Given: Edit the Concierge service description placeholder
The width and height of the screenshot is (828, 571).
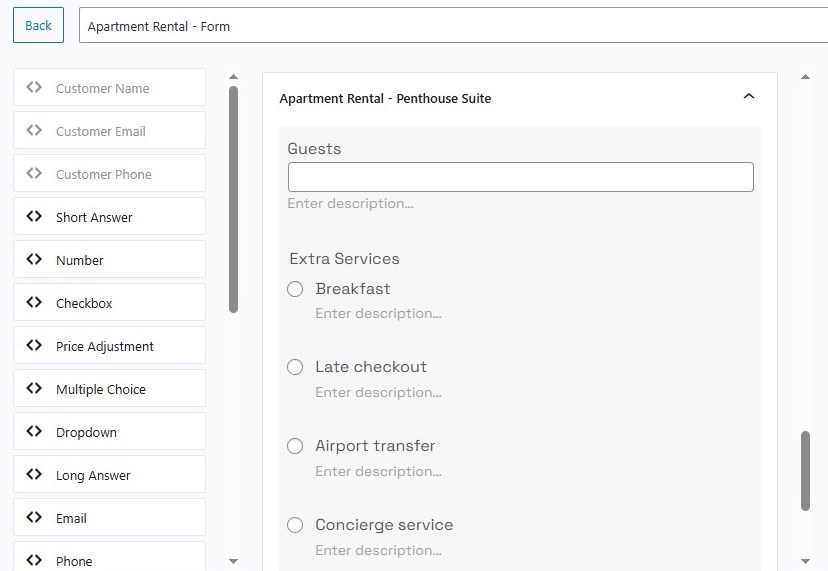Looking at the screenshot, I should click(379, 550).
